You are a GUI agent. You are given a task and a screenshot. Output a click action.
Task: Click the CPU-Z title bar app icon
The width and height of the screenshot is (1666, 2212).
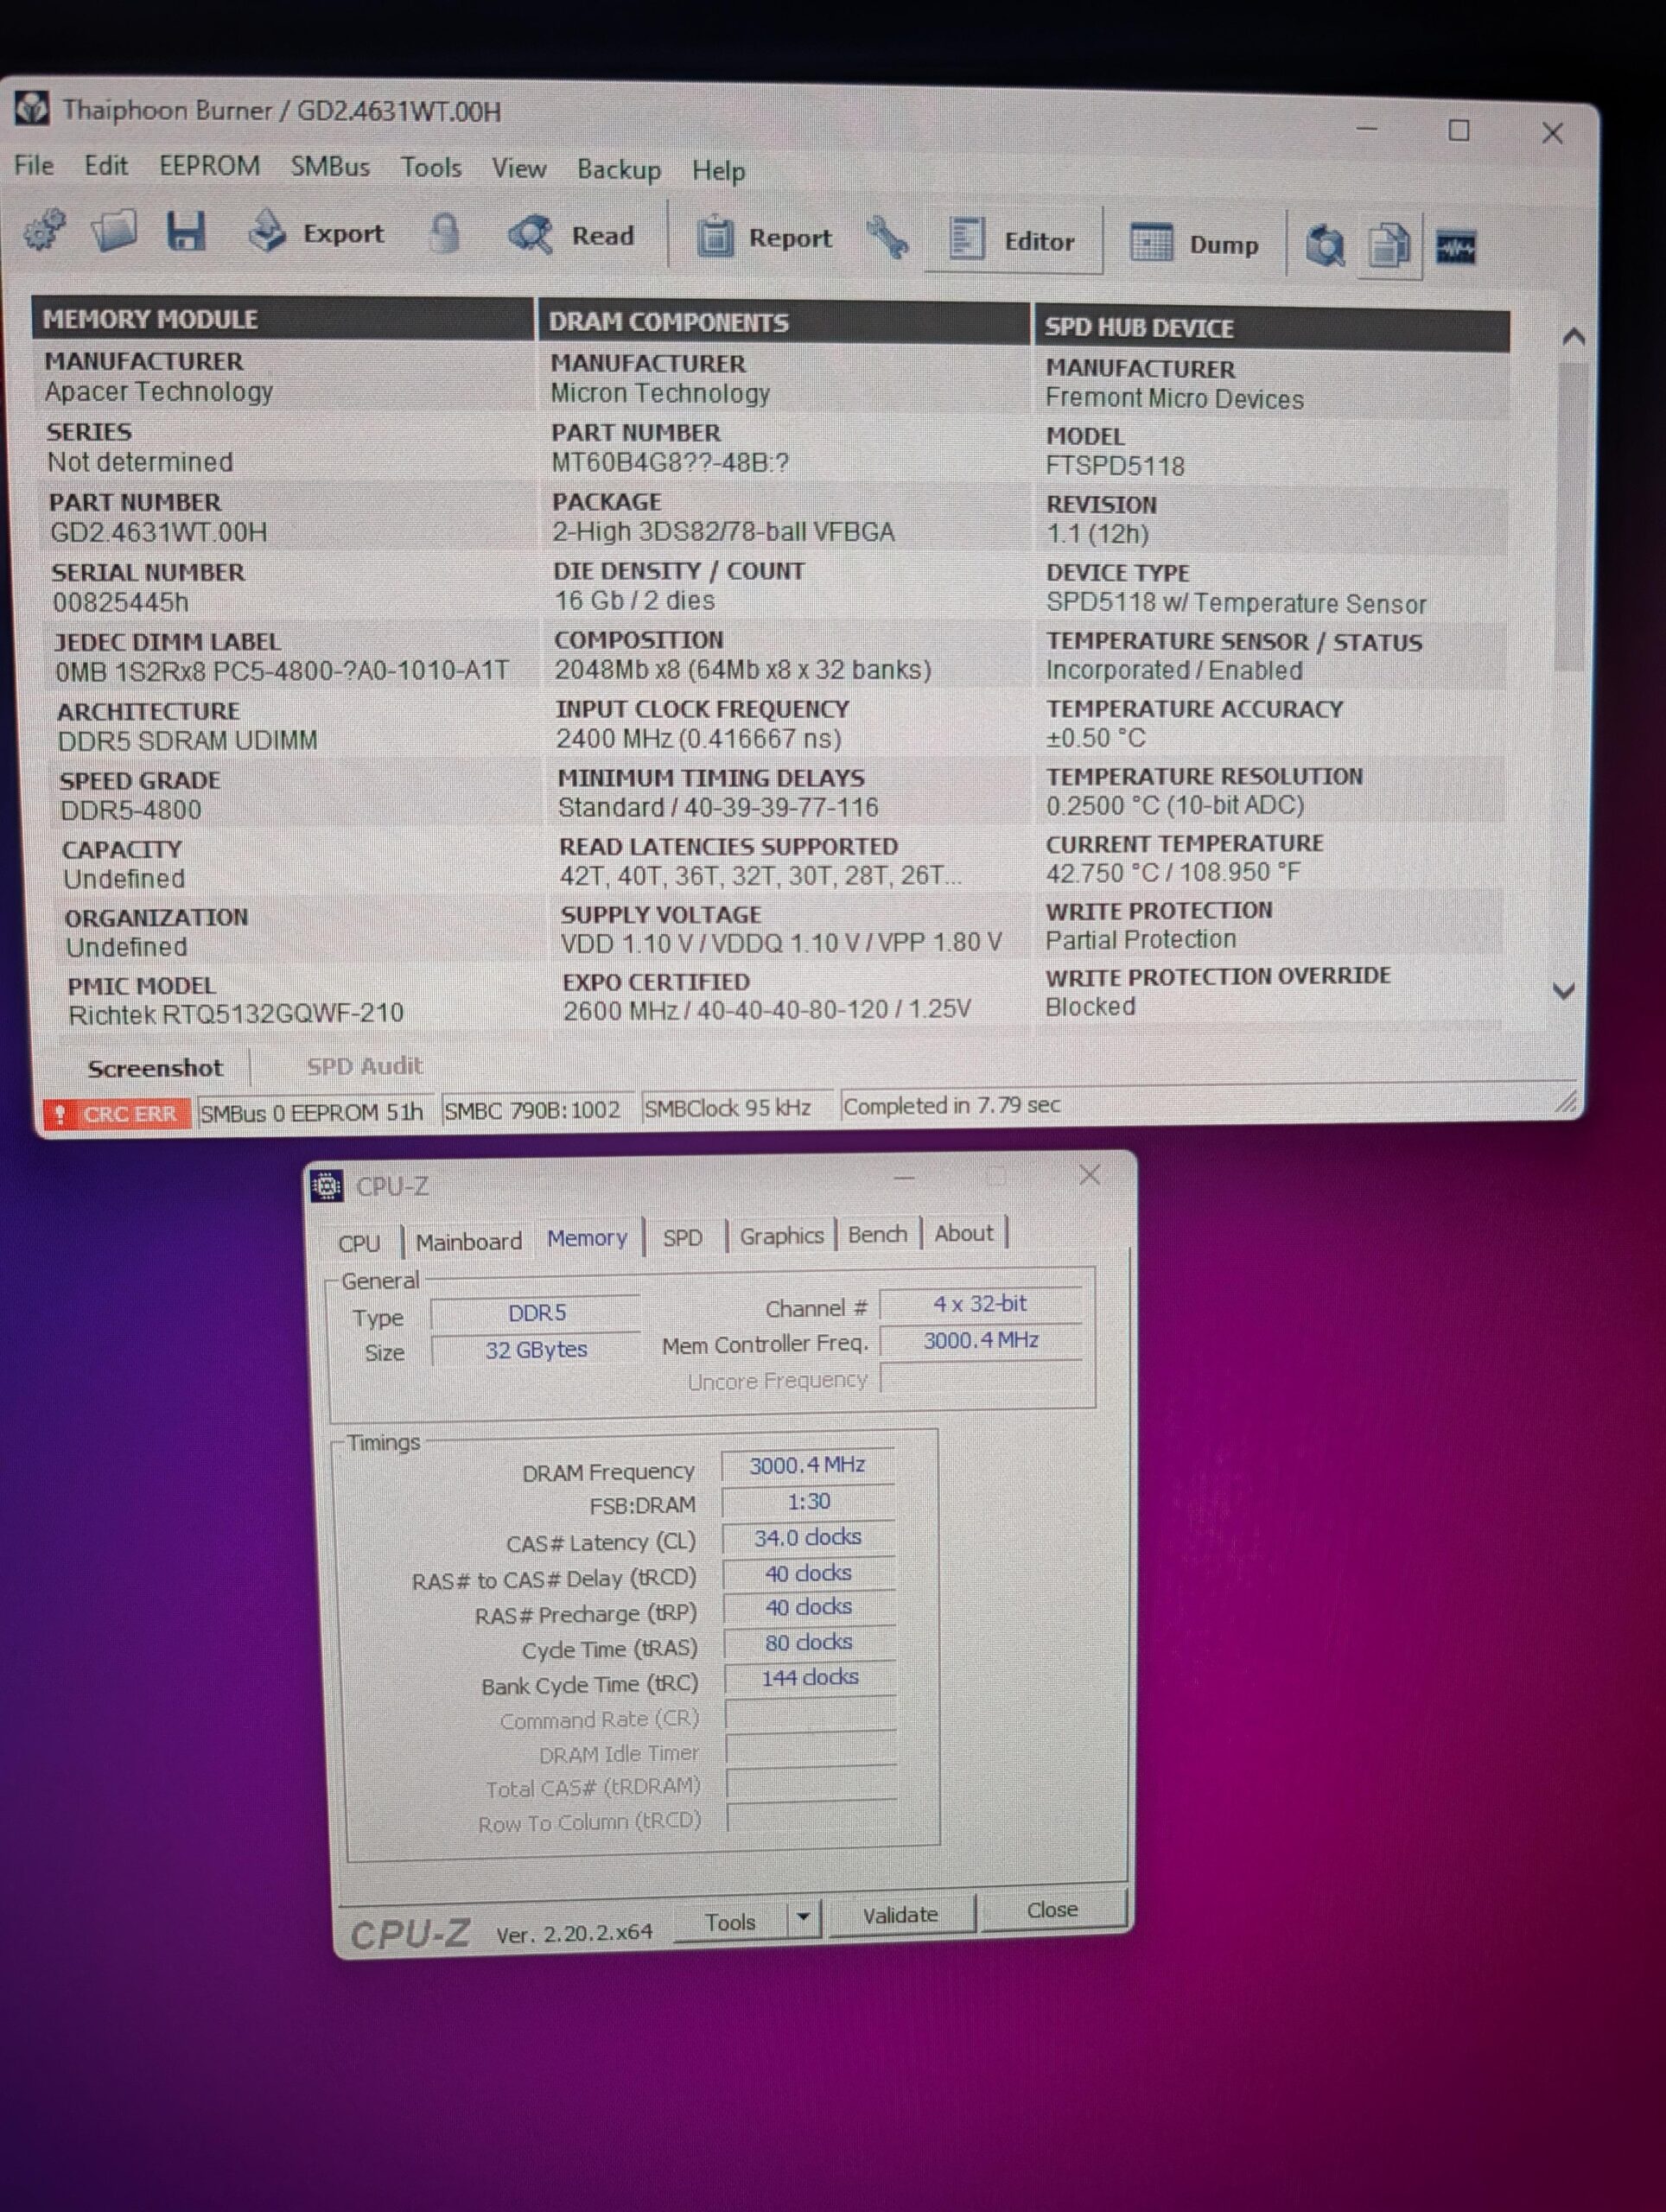tap(327, 1186)
